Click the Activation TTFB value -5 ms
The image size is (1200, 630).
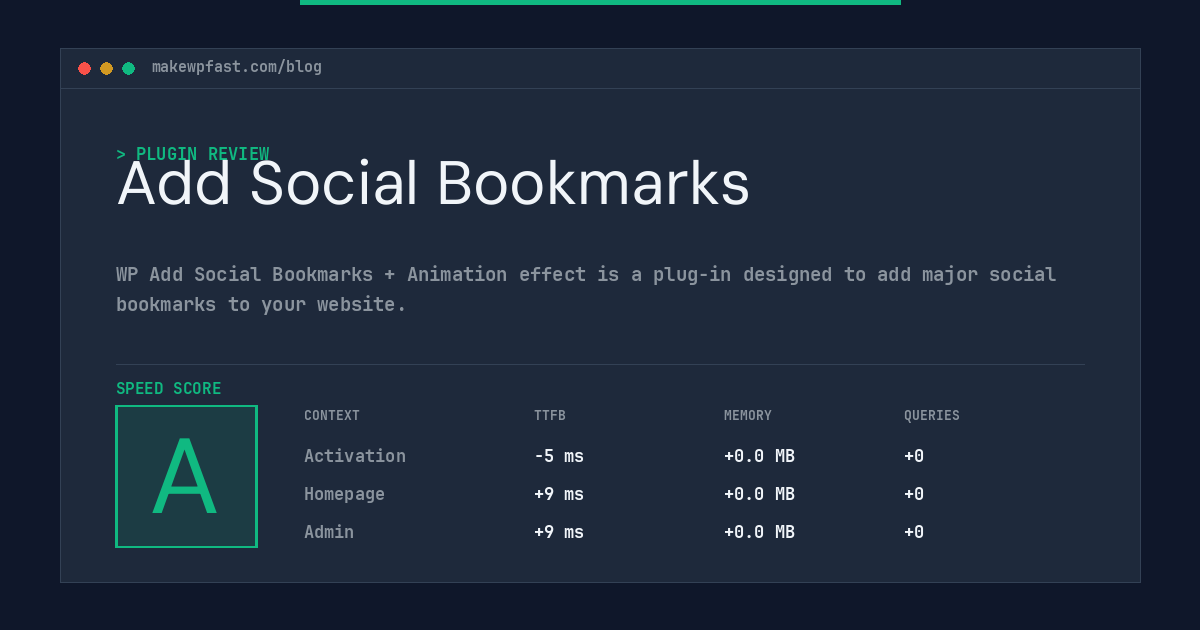tap(559, 456)
